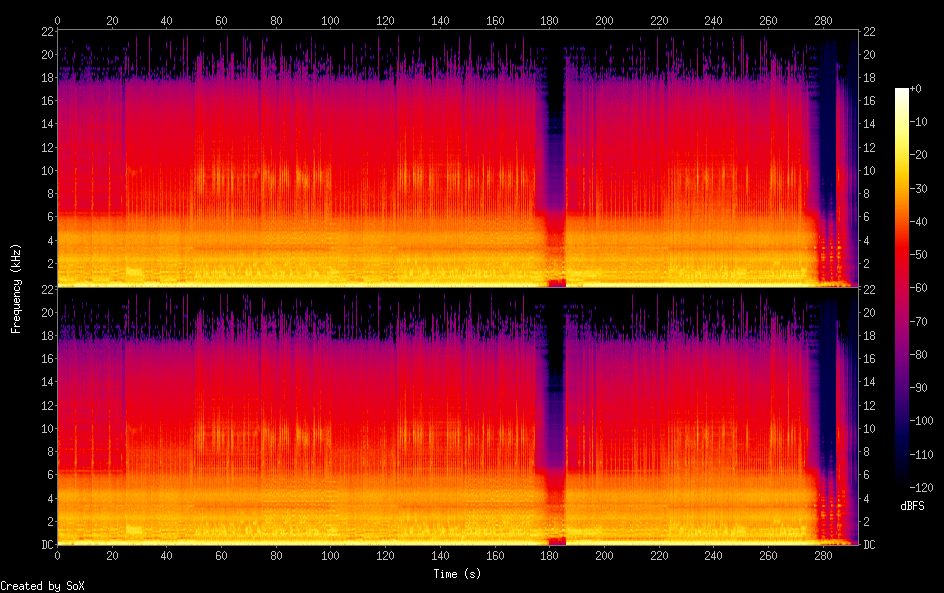The image size is (944, 593).
Task: Click "180" on the bottom time axis
Action: coord(549,556)
